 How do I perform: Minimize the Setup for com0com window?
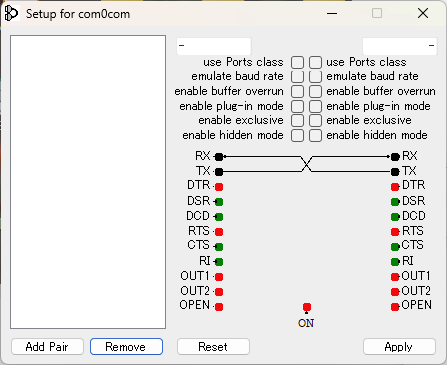332,13
